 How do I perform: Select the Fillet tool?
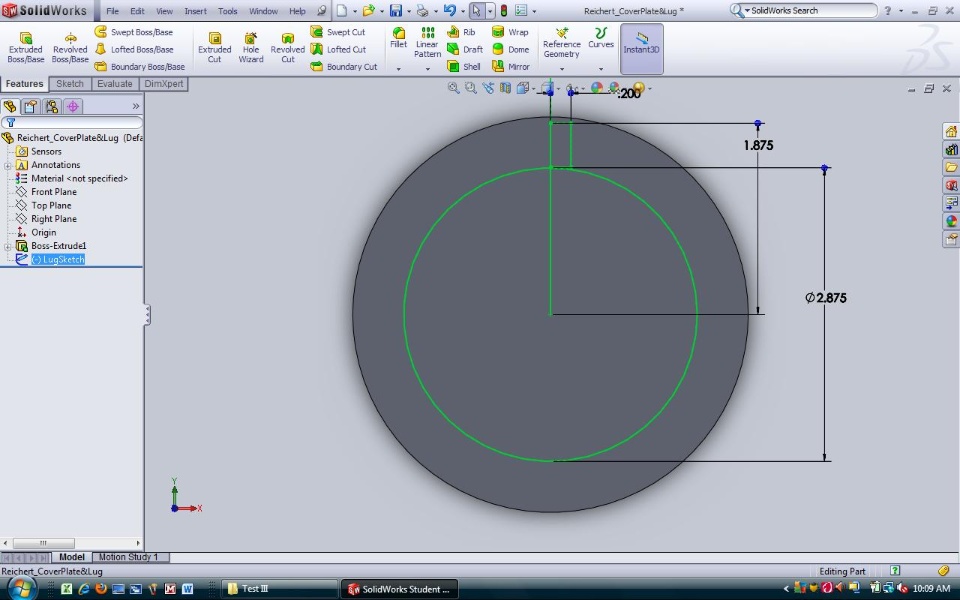[399, 38]
